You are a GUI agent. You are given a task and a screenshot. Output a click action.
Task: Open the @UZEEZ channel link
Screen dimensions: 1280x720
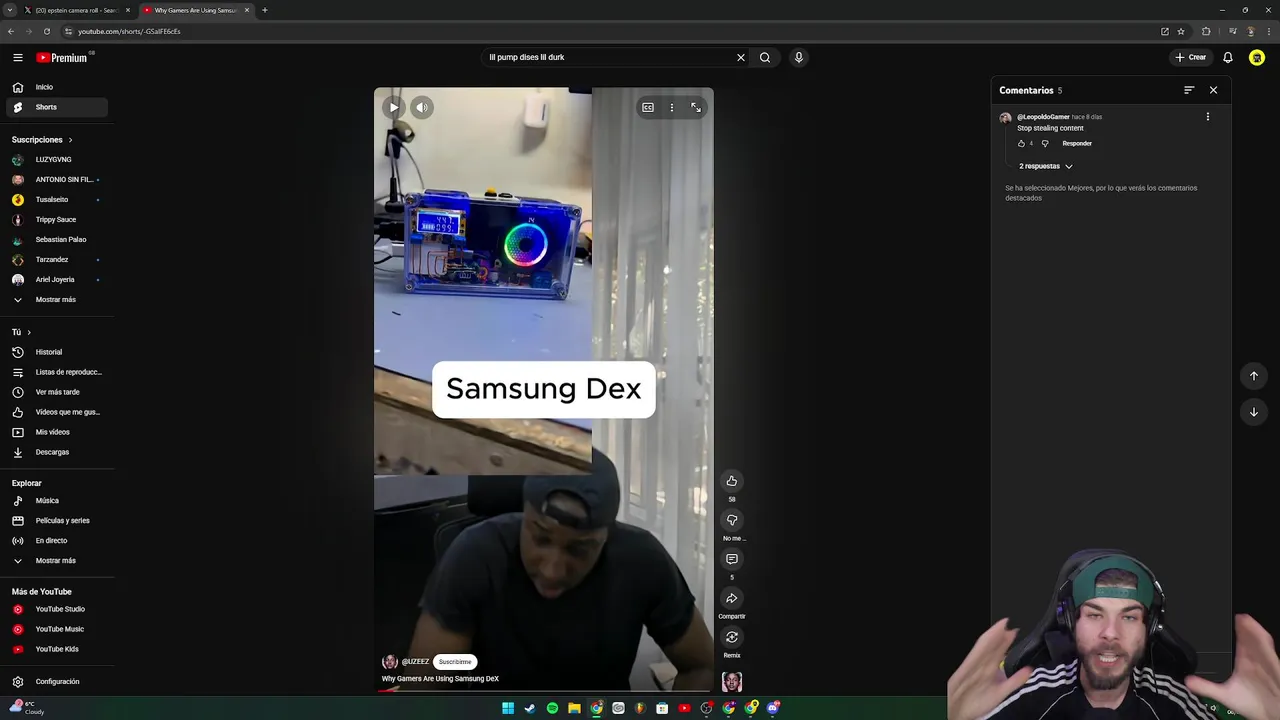tap(415, 662)
